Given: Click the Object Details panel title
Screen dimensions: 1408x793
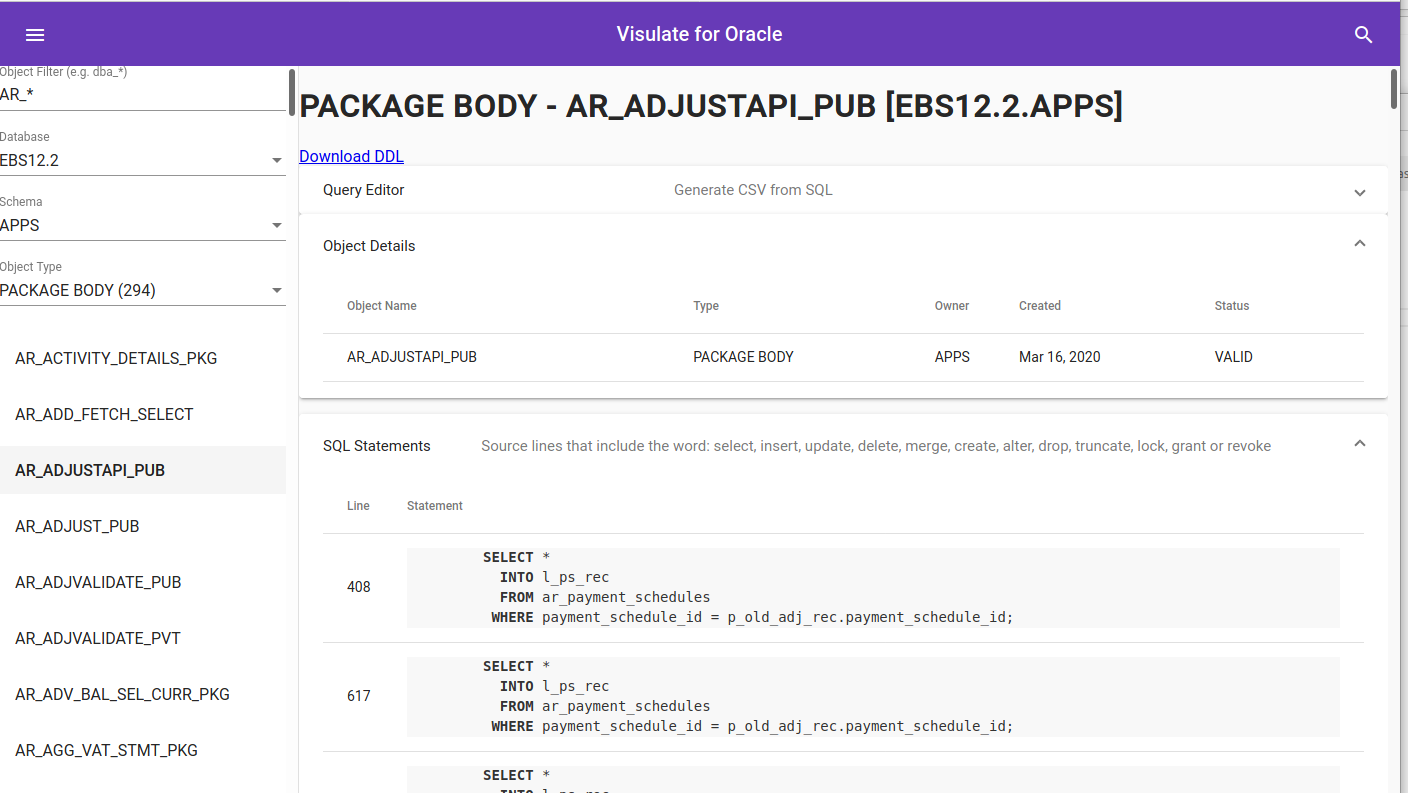Looking at the screenshot, I should tap(369, 246).
